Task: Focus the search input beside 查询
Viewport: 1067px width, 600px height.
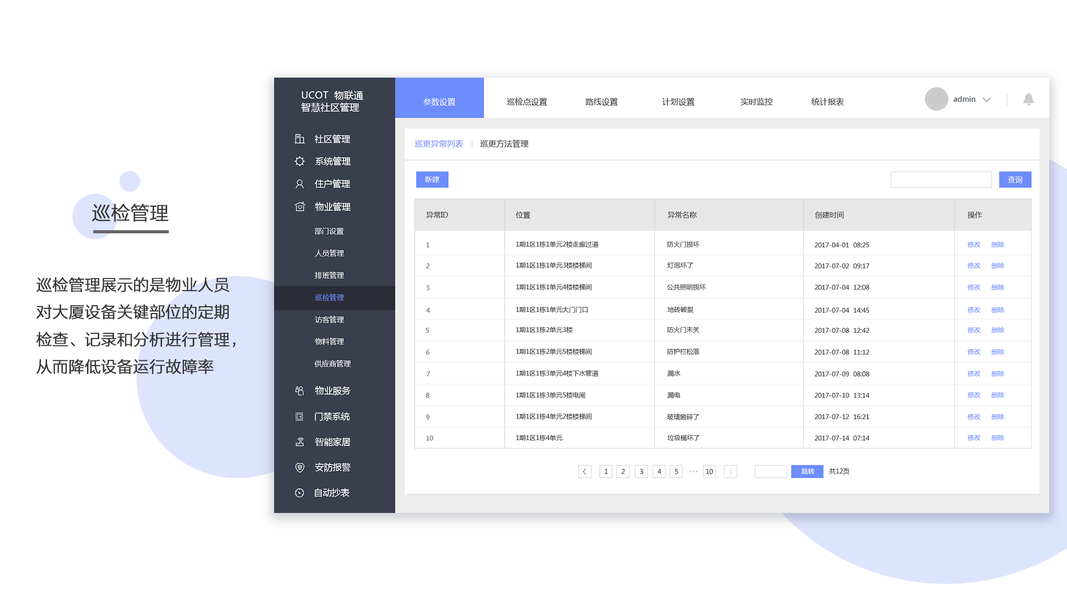Action: 941,180
